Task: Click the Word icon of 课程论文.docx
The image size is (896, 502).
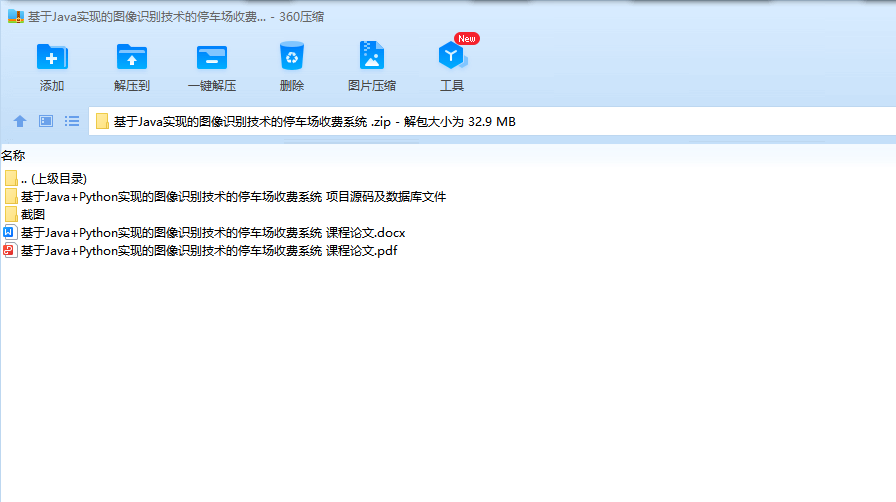Action: pyautogui.click(x=10, y=233)
